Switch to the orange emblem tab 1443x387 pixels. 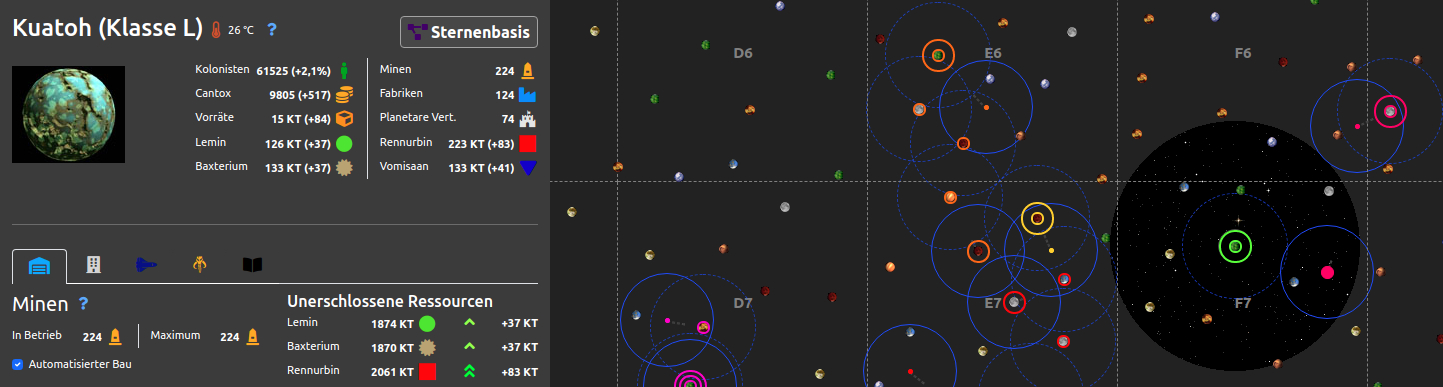[x=200, y=265]
